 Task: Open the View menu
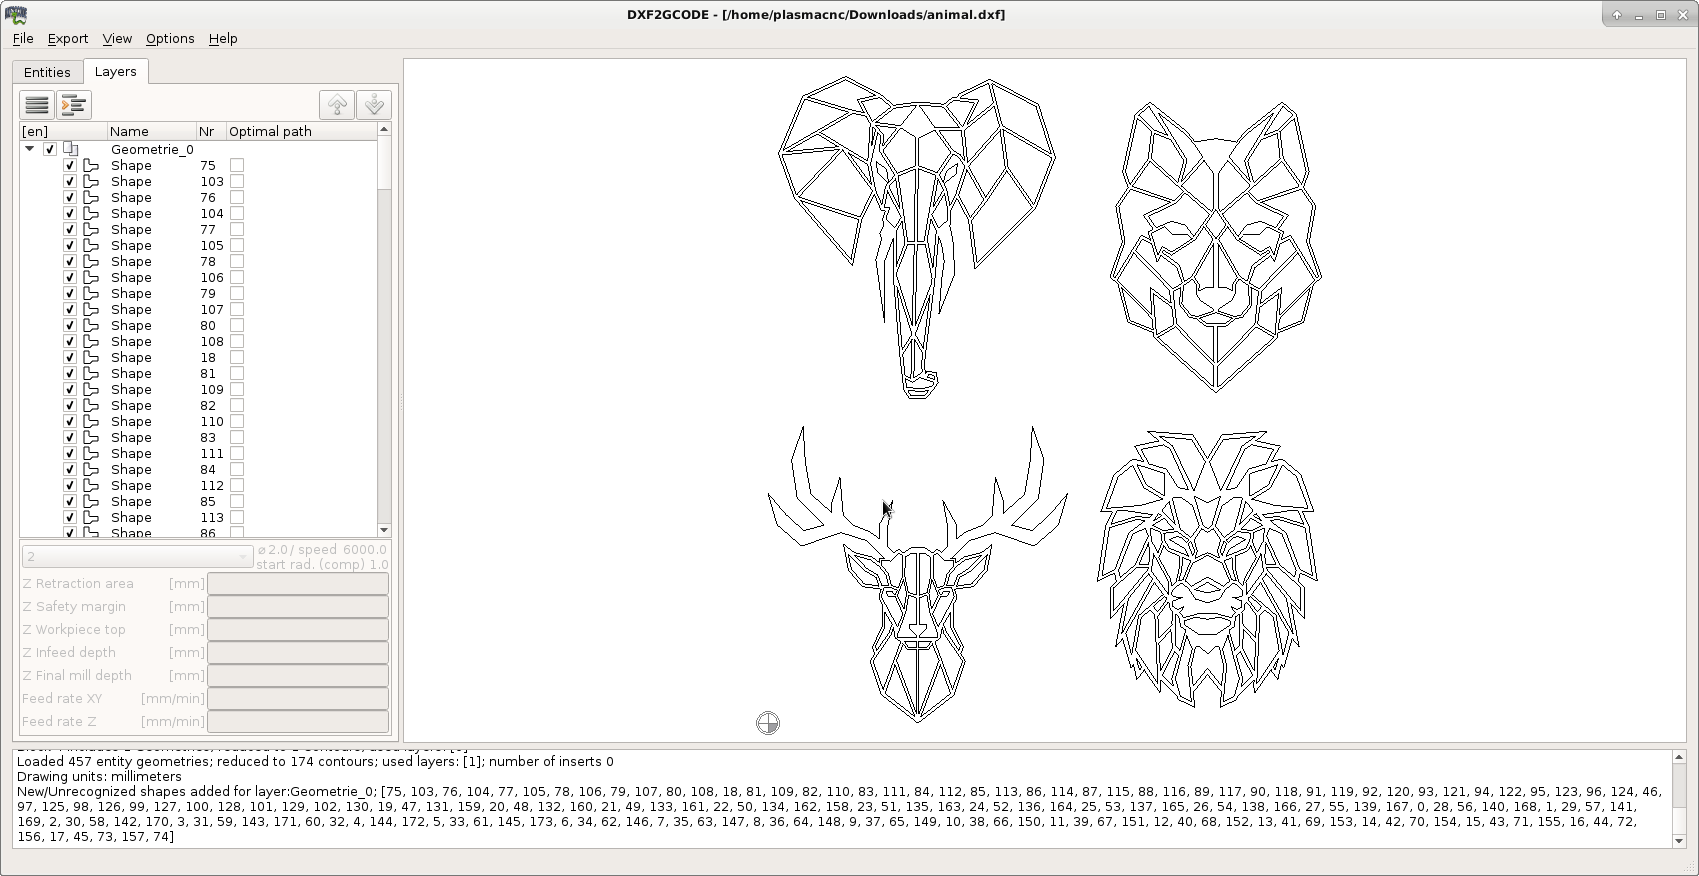point(117,38)
